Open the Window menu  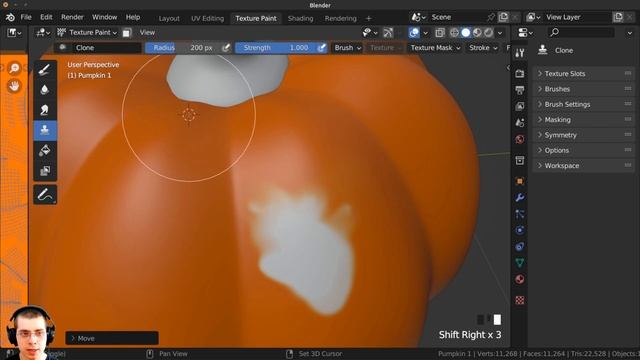coord(104,17)
